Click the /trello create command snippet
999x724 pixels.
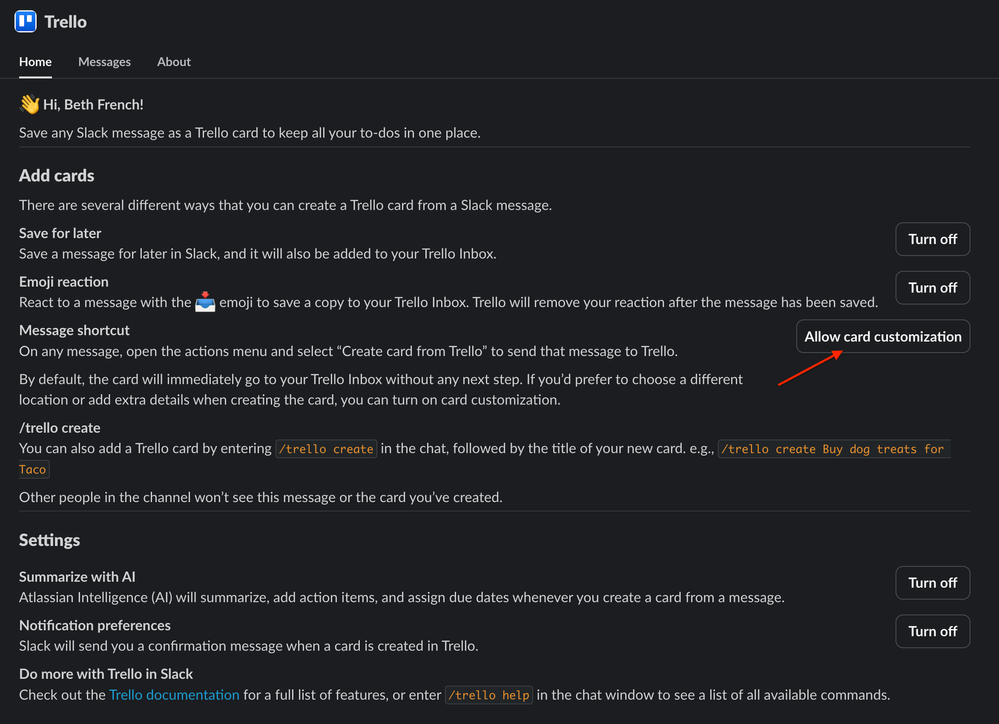[326, 448]
